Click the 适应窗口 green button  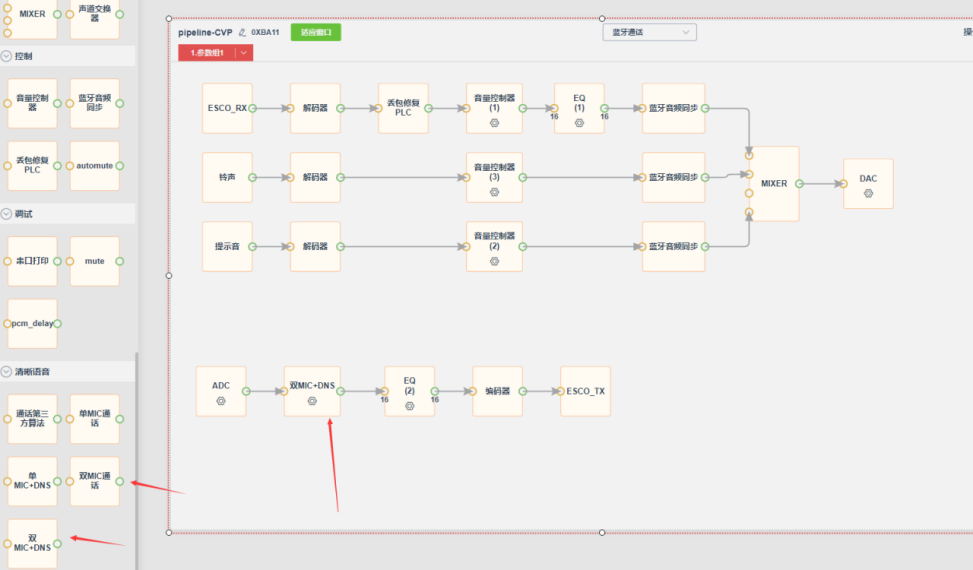pyautogui.click(x=316, y=32)
